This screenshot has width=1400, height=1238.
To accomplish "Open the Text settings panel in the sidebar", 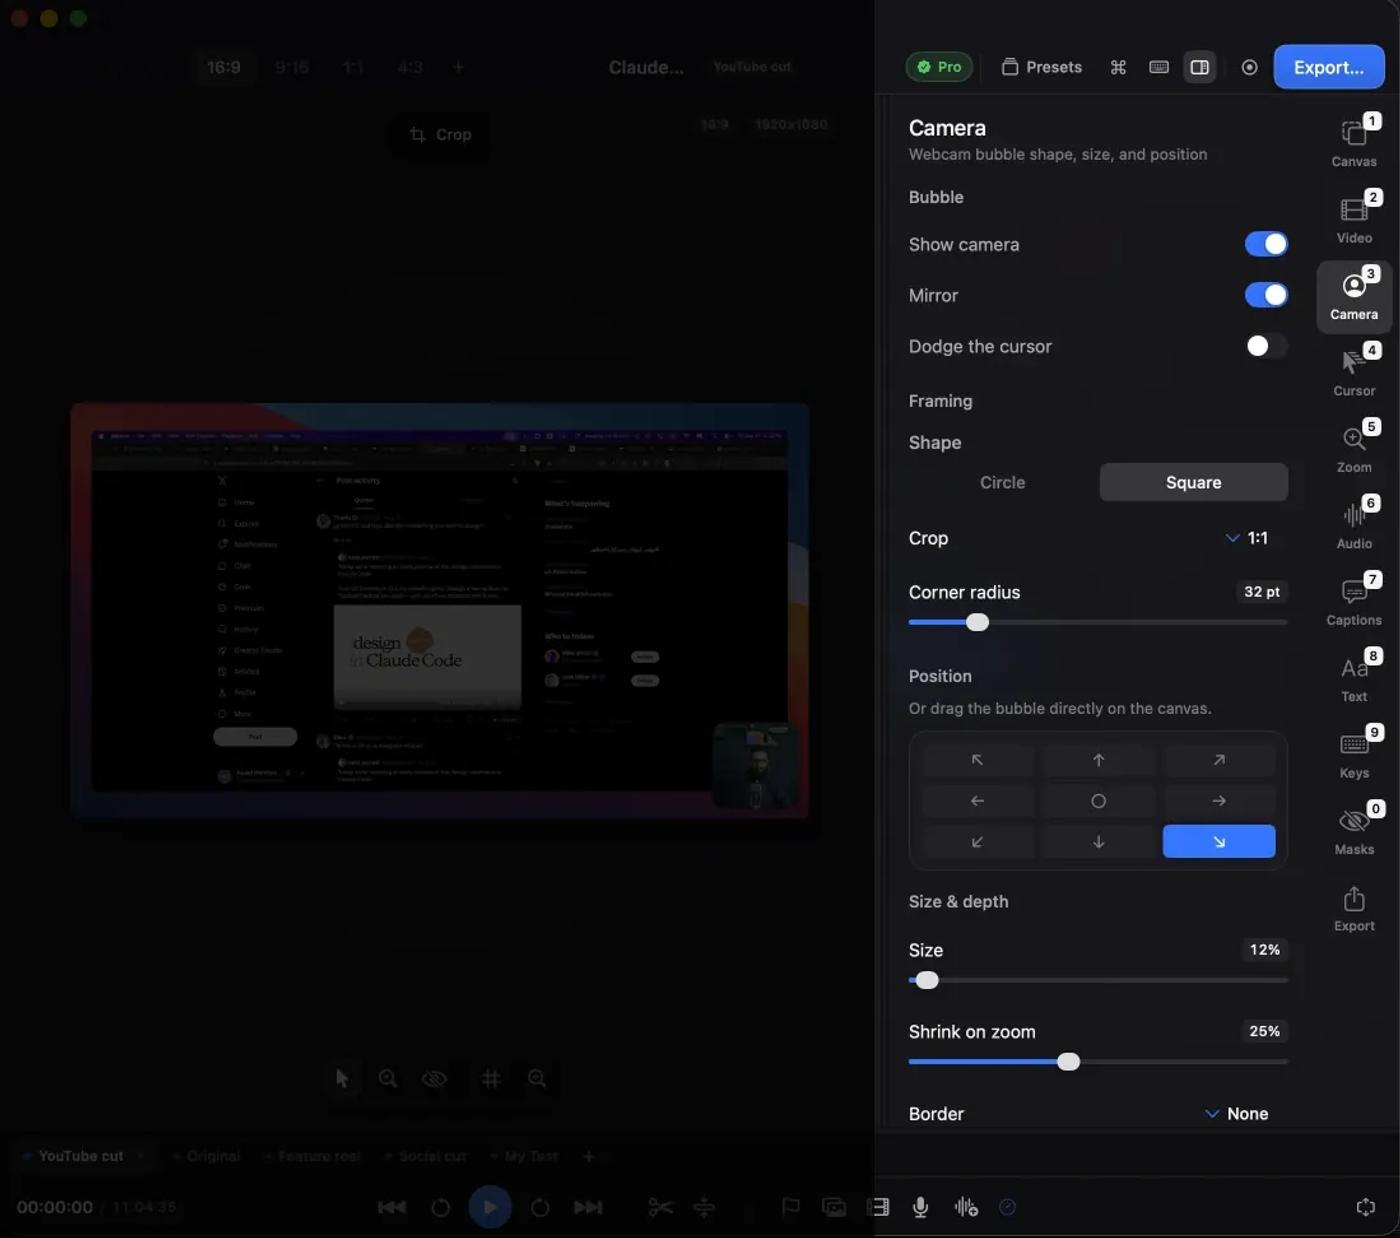I will click(1354, 677).
